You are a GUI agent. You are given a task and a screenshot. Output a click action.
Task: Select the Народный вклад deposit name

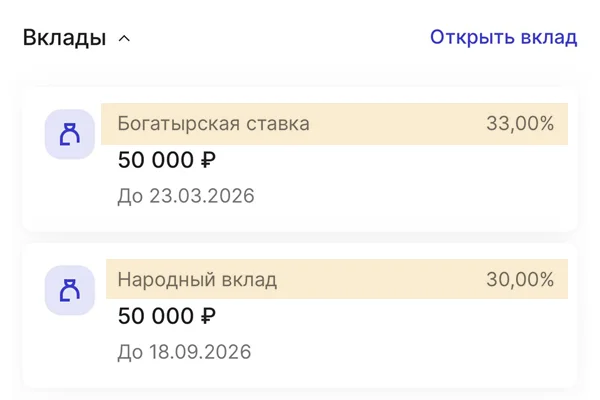(197, 280)
